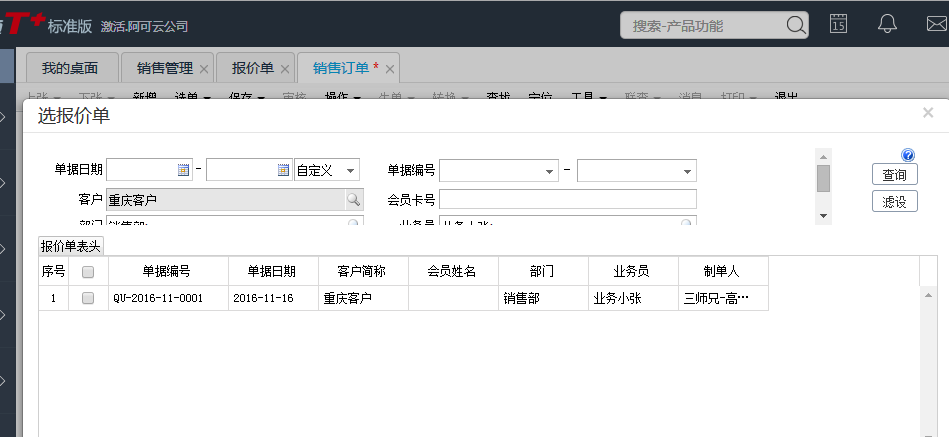This screenshot has height=437, width=949.
Task: Expand the first 单据编号 dropdown
Action: (x=549, y=171)
